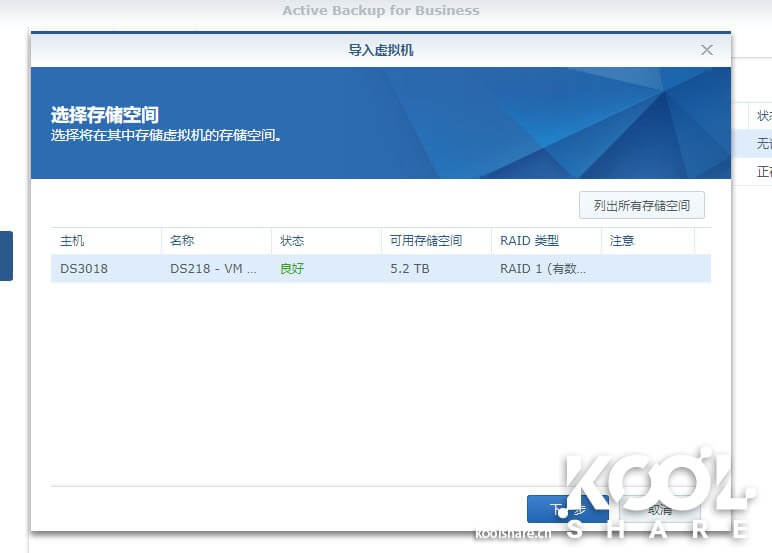Image resolution: width=772 pixels, height=553 pixels.
Task: Click the RAID 1 type cell
Action: (x=543, y=269)
